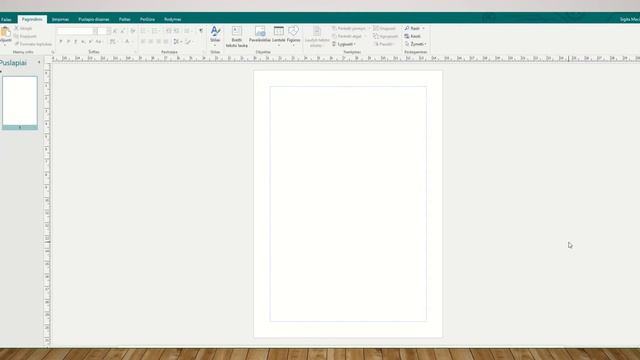Increase paragraph indent
The height and width of the screenshot is (360, 640).
[176, 31]
